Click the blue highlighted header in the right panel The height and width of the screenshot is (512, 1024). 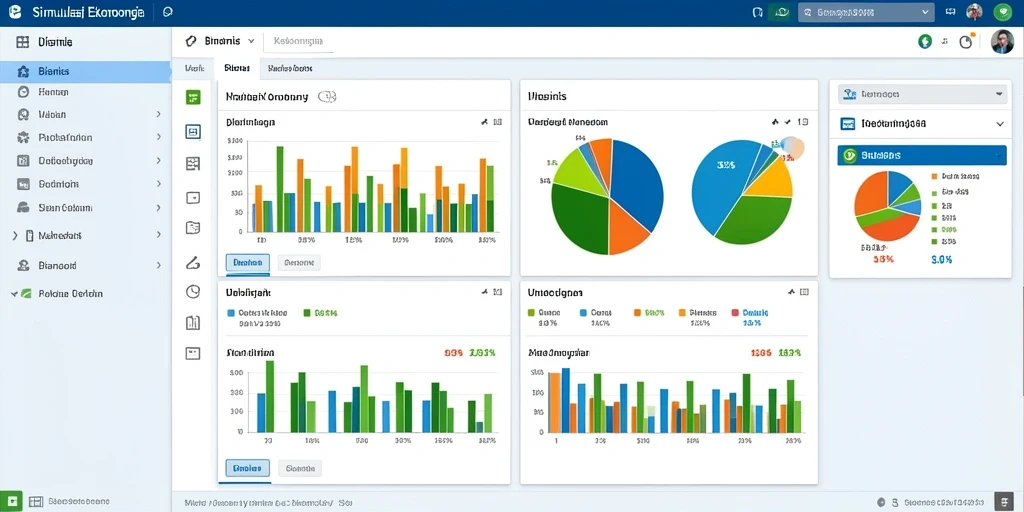click(x=922, y=155)
